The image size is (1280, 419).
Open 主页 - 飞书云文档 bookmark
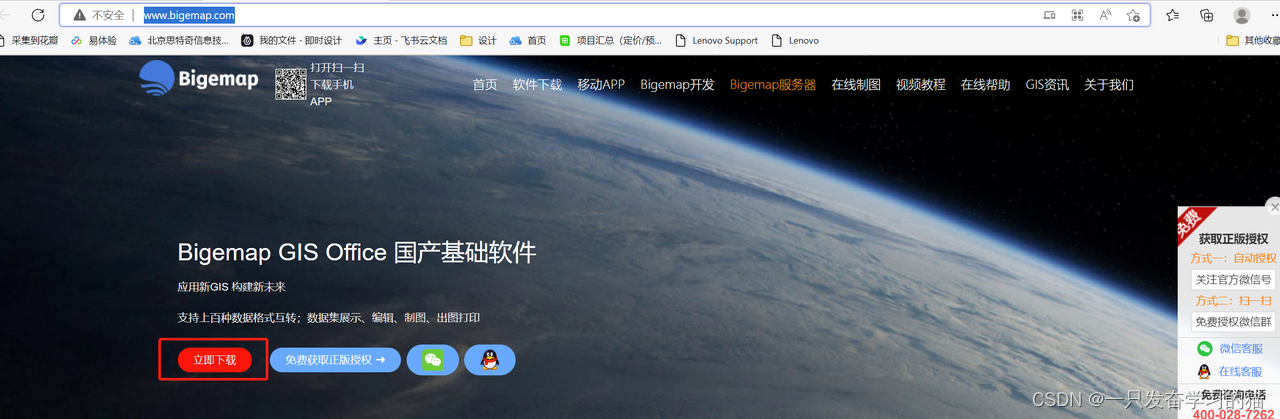pyautogui.click(x=401, y=41)
